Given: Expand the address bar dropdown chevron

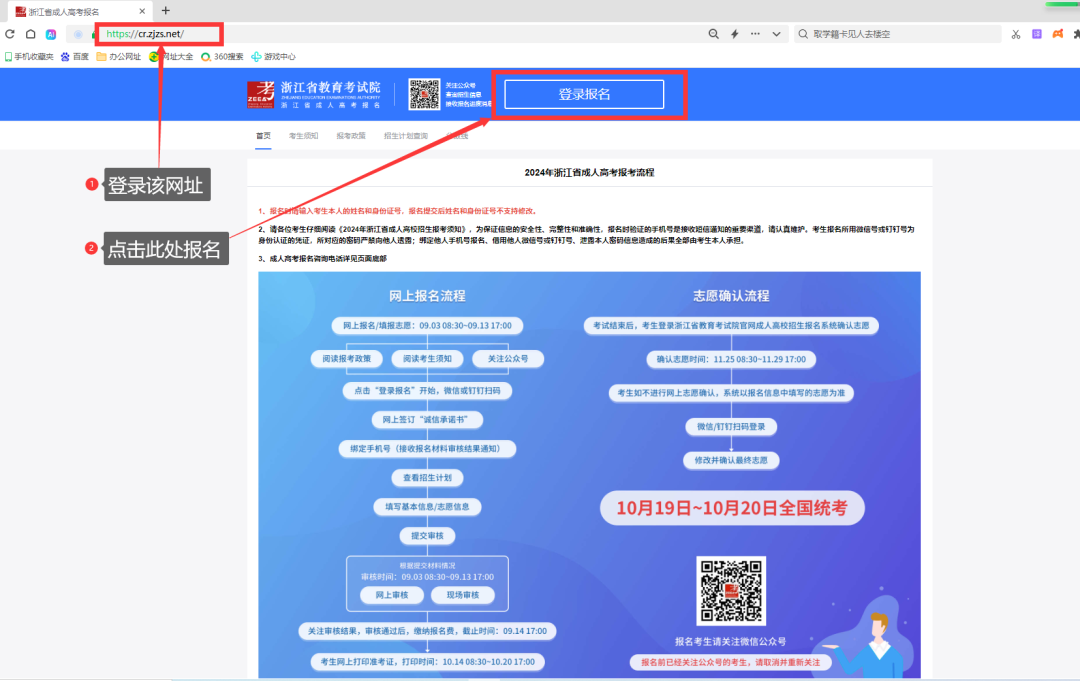Looking at the screenshot, I should (x=777, y=34).
